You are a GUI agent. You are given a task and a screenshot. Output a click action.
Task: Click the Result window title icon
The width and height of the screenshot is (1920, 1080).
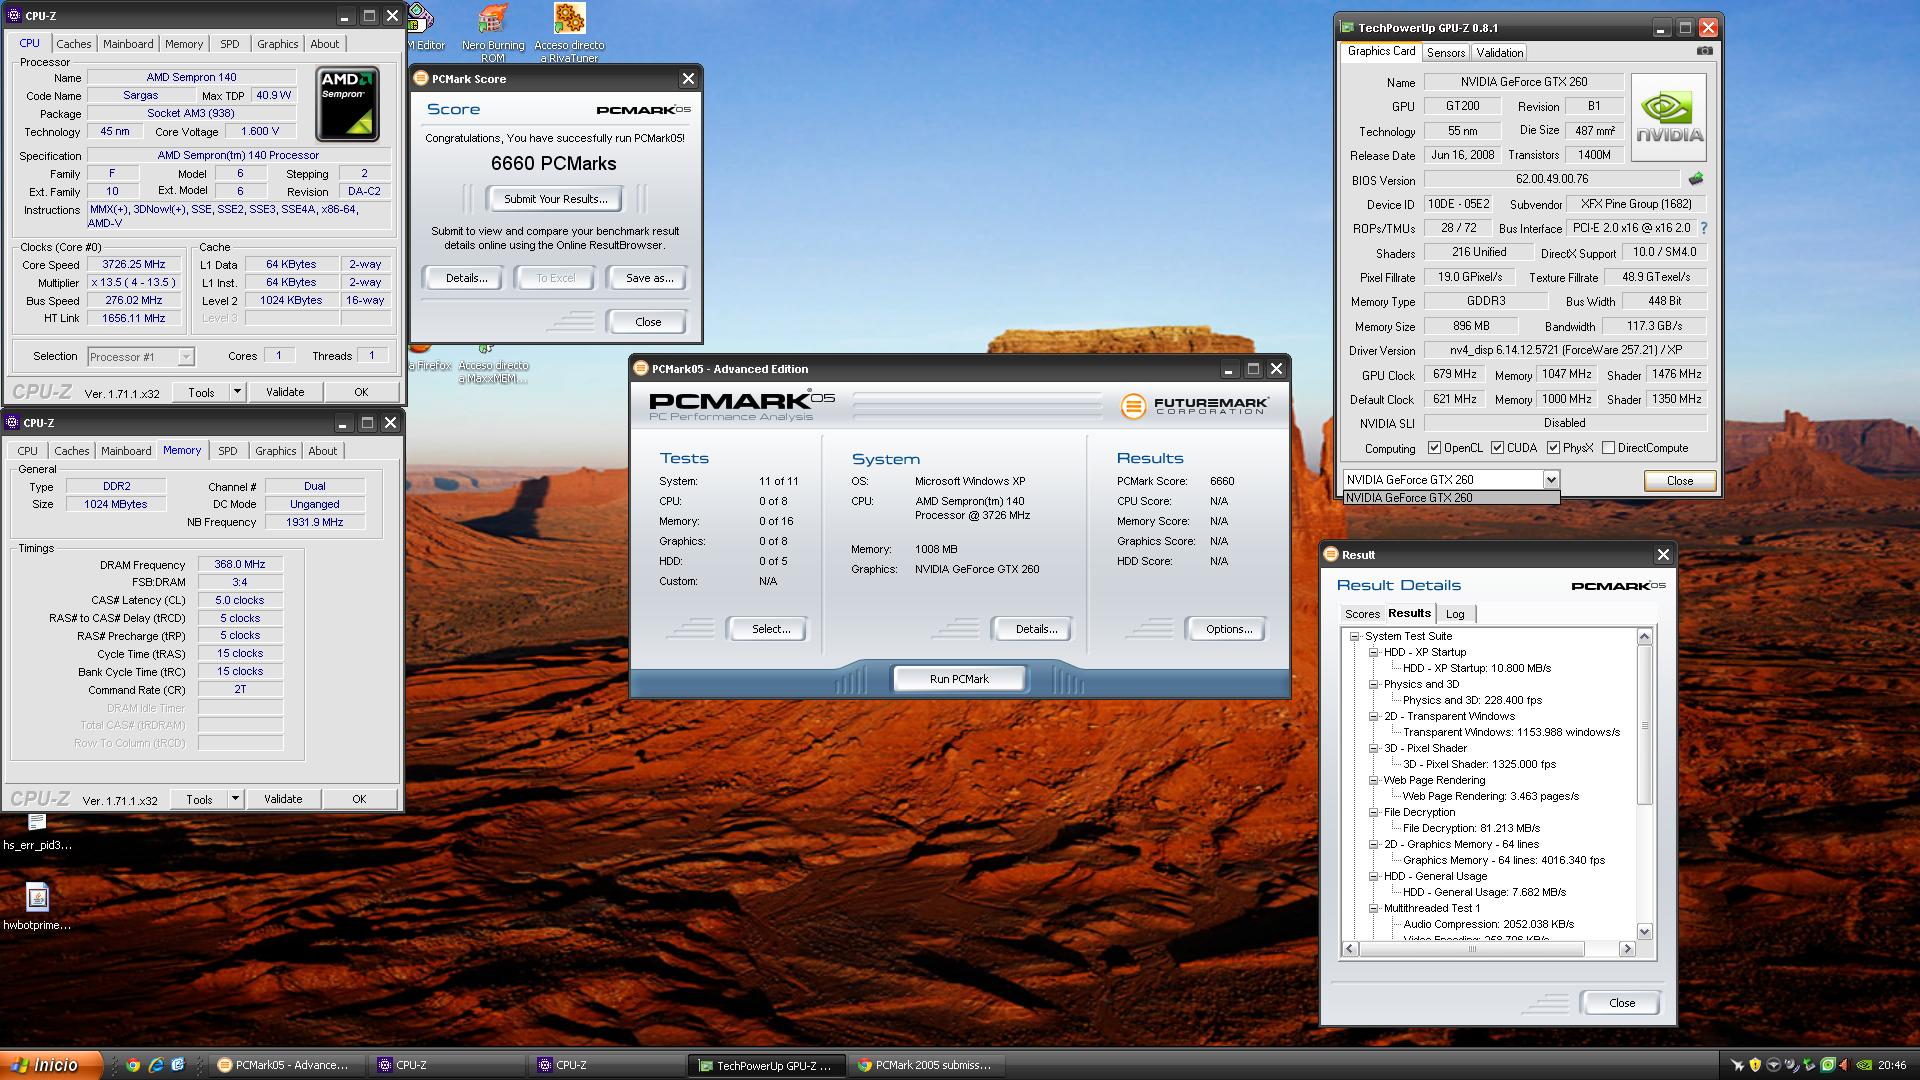click(x=1331, y=554)
